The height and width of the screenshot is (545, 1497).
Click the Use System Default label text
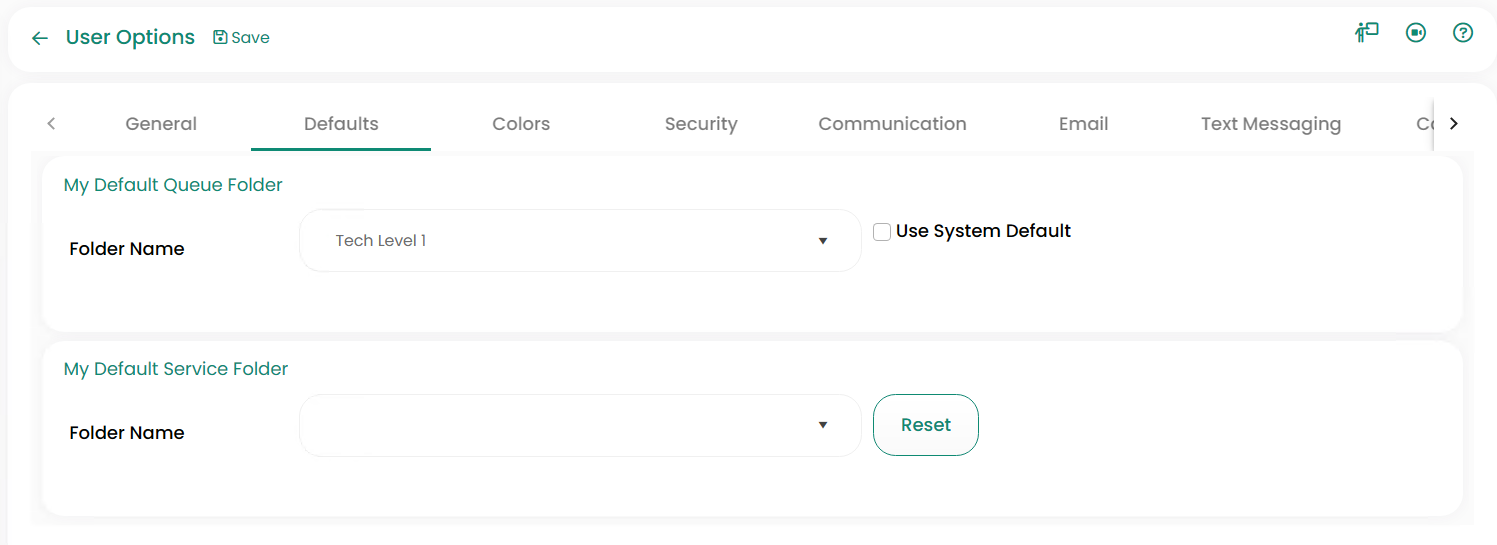[x=983, y=231]
